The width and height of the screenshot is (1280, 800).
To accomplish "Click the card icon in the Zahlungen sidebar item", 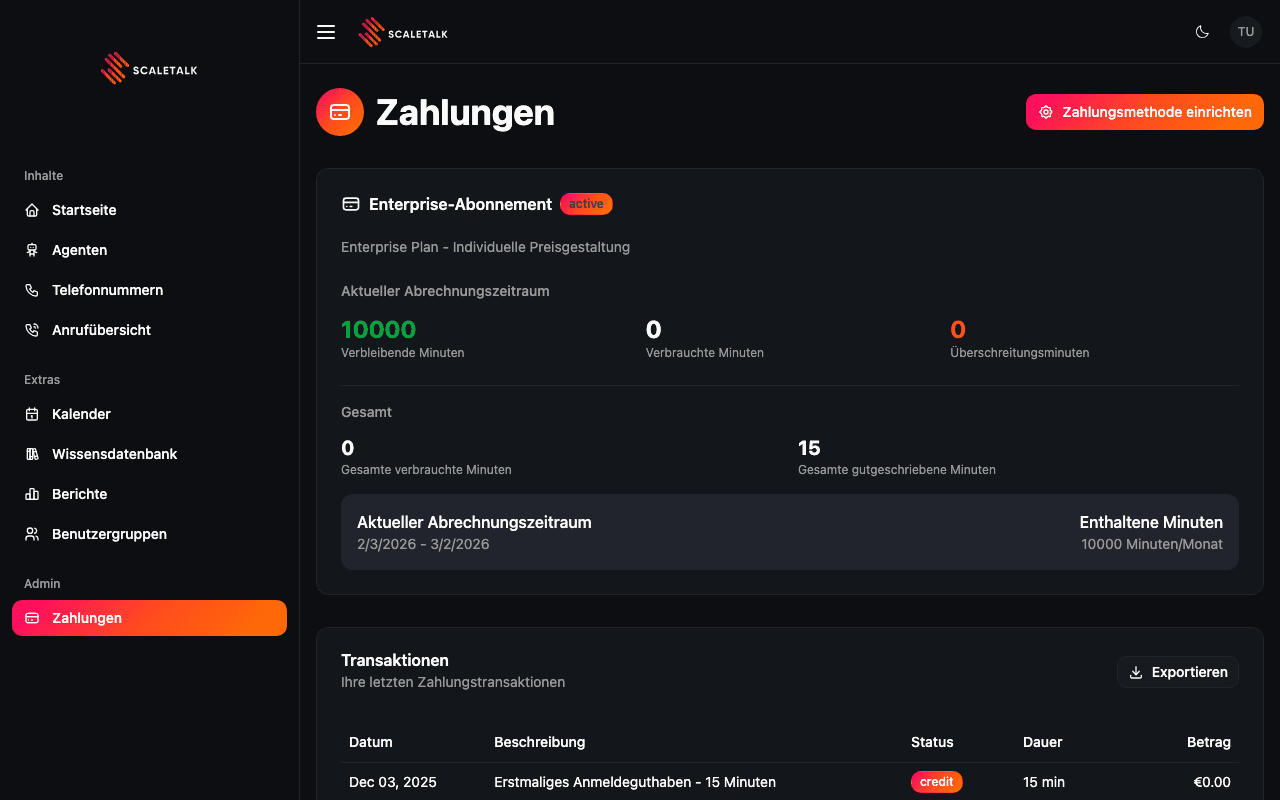I will coord(32,618).
